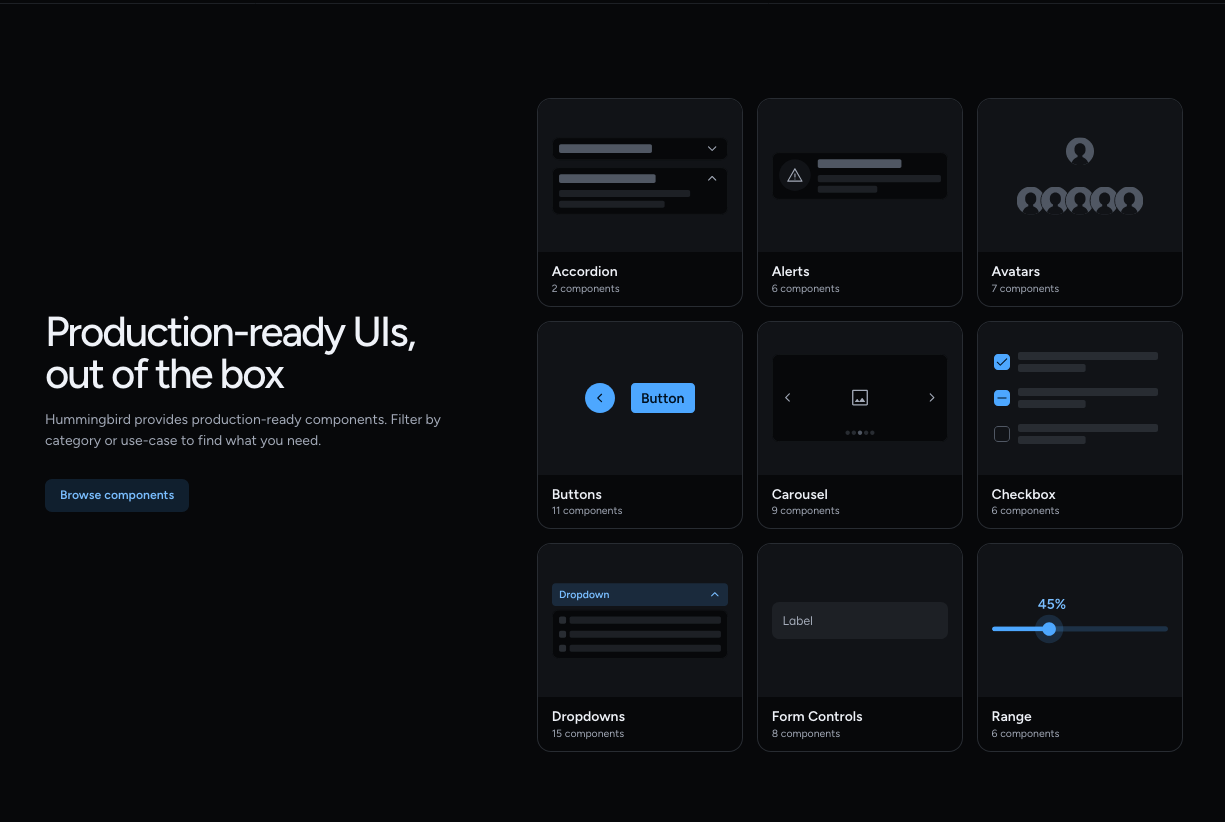Select the blue circular back-chevron in Buttons preview
Screen dimensions: 1225x822
(600, 398)
